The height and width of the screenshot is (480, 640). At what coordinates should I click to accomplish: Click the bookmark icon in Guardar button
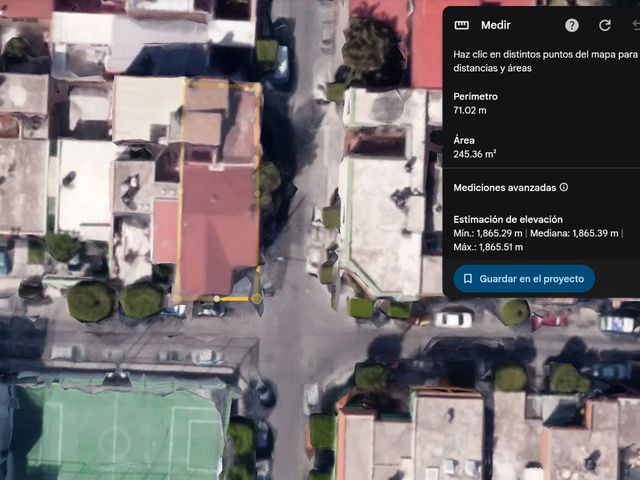click(x=468, y=279)
